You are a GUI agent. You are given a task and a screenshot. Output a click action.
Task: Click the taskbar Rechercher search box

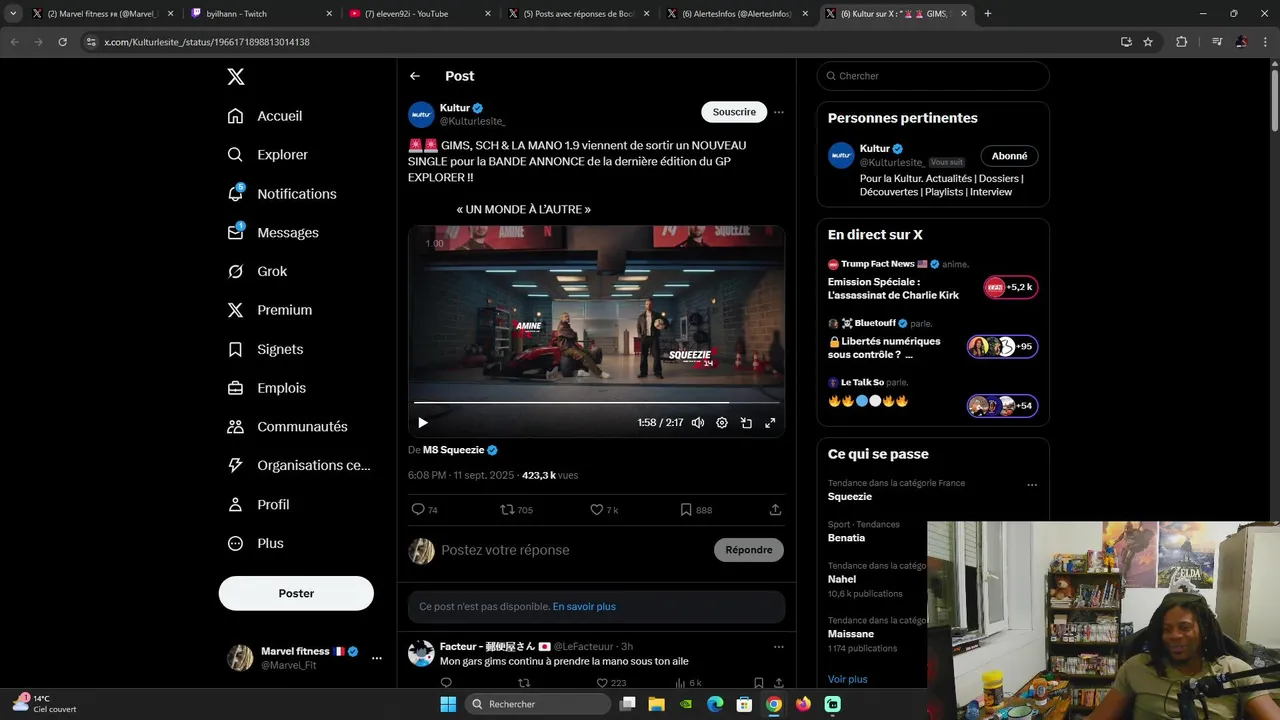point(539,704)
